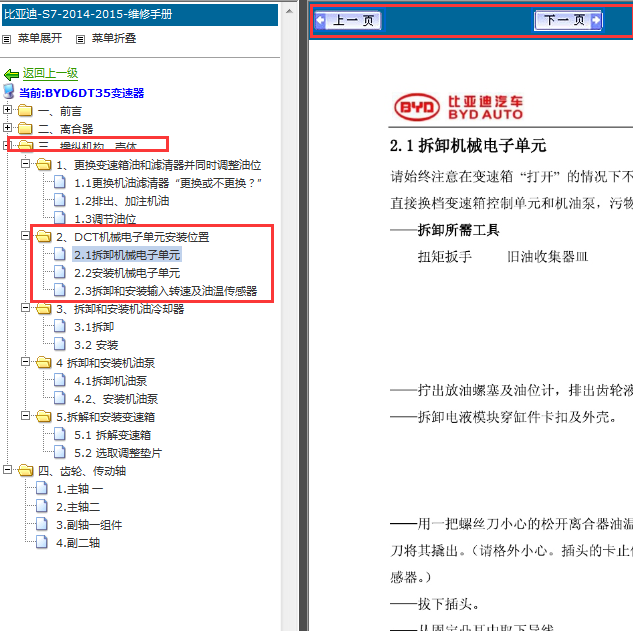Open the 2.主轴二 page
The height and width of the screenshot is (631, 633).
[x=78, y=507]
